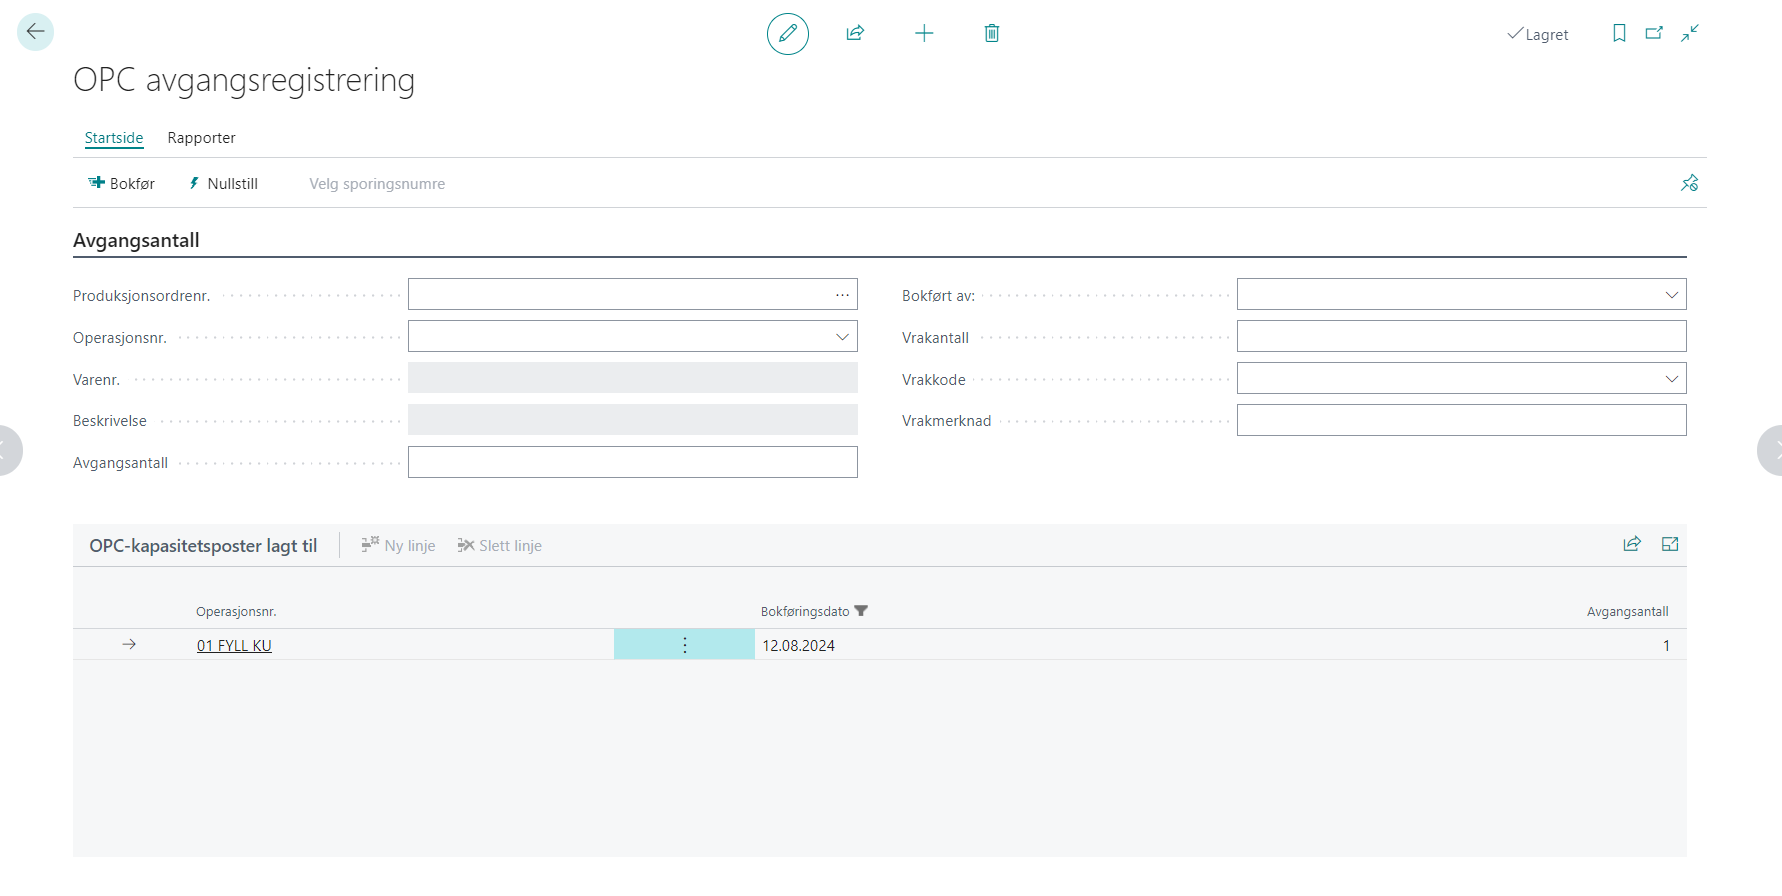Screen dimensions: 1782x896
Task: Click the Bokfør action button
Action: [122, 184]
